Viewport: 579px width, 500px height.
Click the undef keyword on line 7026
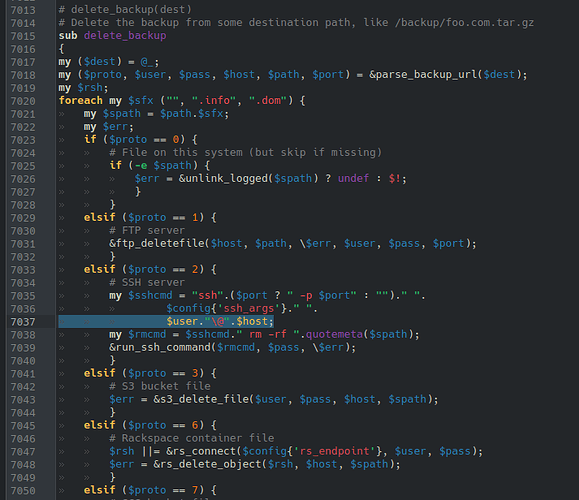click(353, 178)
